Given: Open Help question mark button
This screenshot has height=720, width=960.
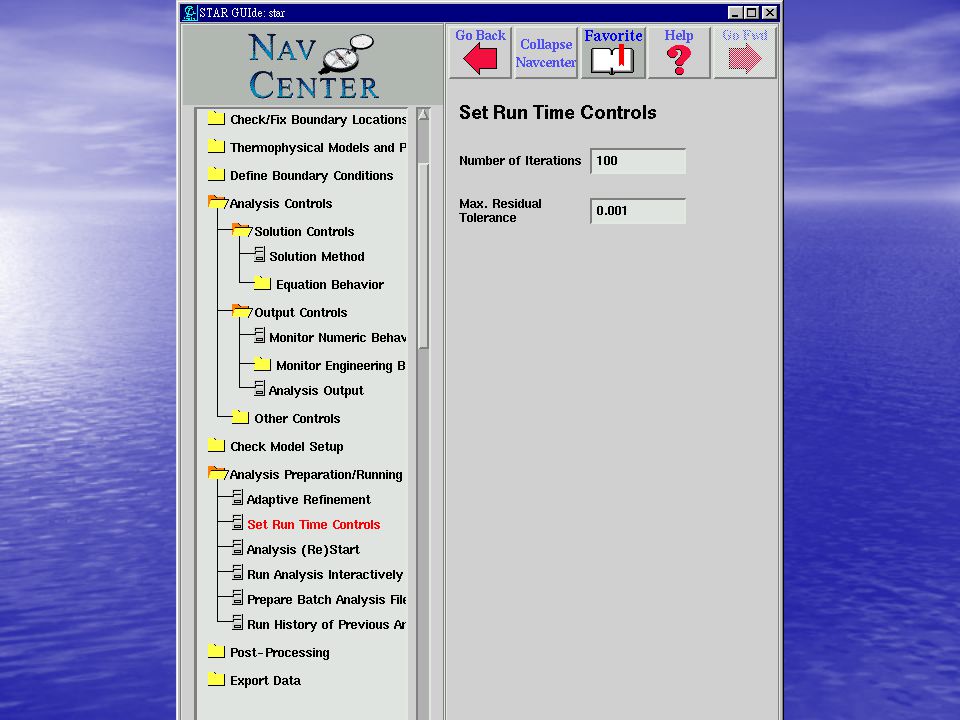Looking at the screenshot, I should (679, 52).
